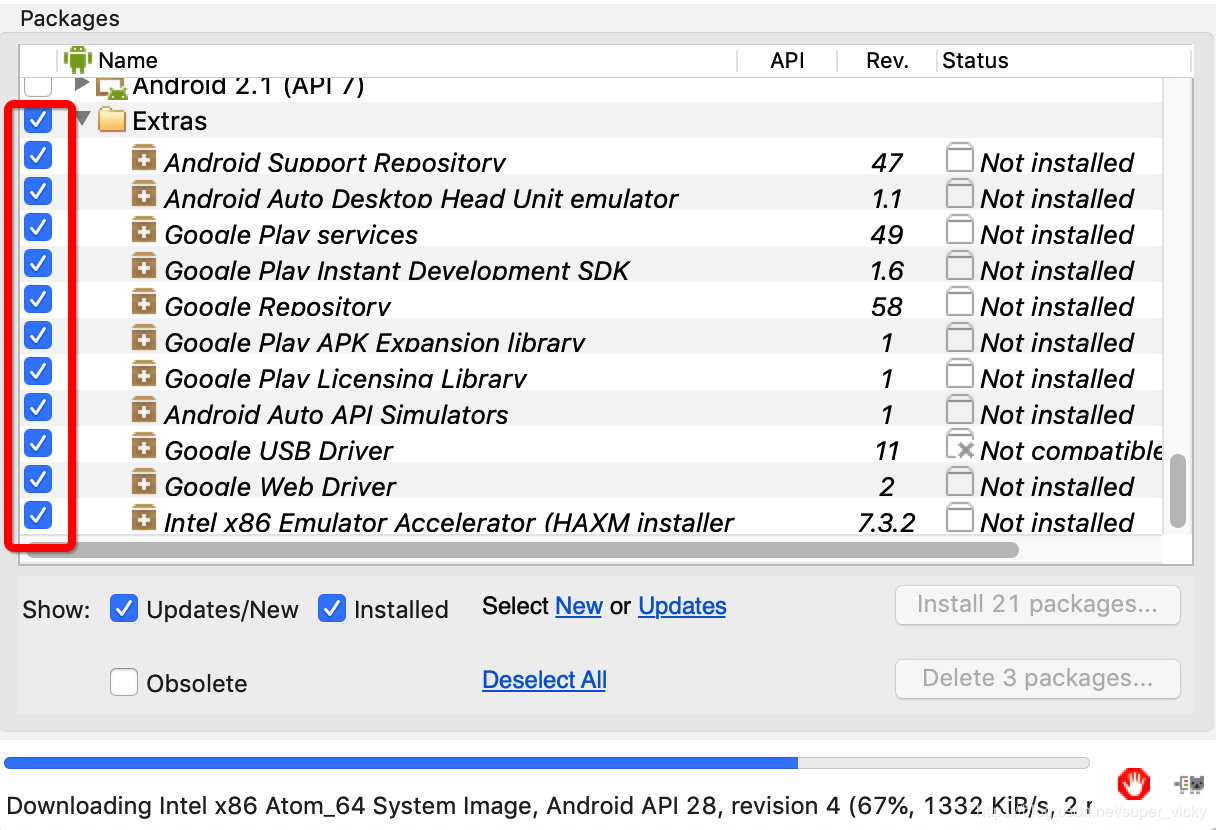1216x830 pixels.
Task: Click package icon beside Google Repository
Action: click(145, 302)
